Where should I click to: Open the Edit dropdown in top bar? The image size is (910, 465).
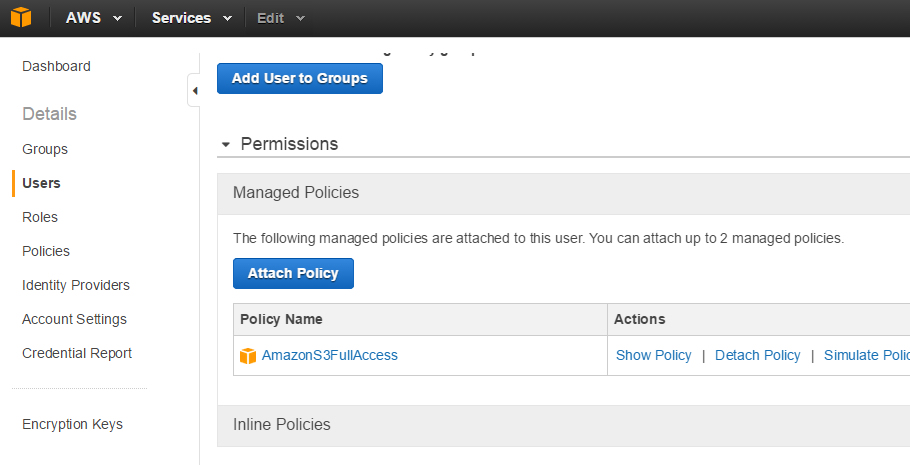coord(281,18)
